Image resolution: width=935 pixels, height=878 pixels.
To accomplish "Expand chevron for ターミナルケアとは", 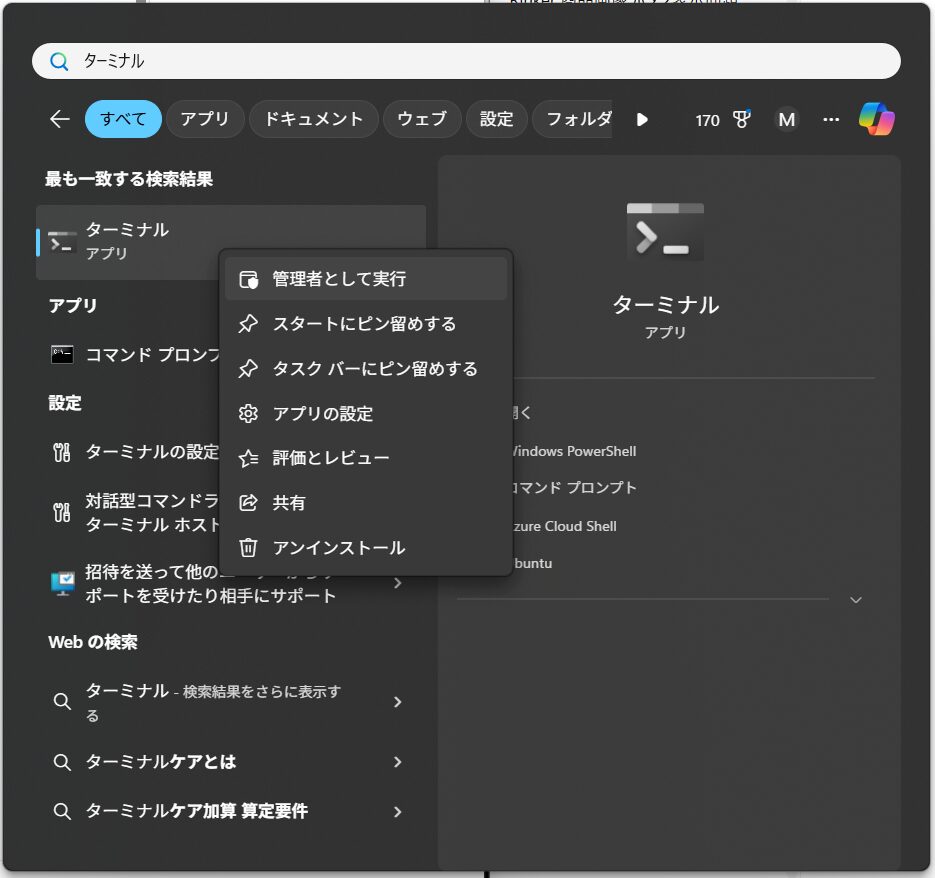I will tap(398, 762).
